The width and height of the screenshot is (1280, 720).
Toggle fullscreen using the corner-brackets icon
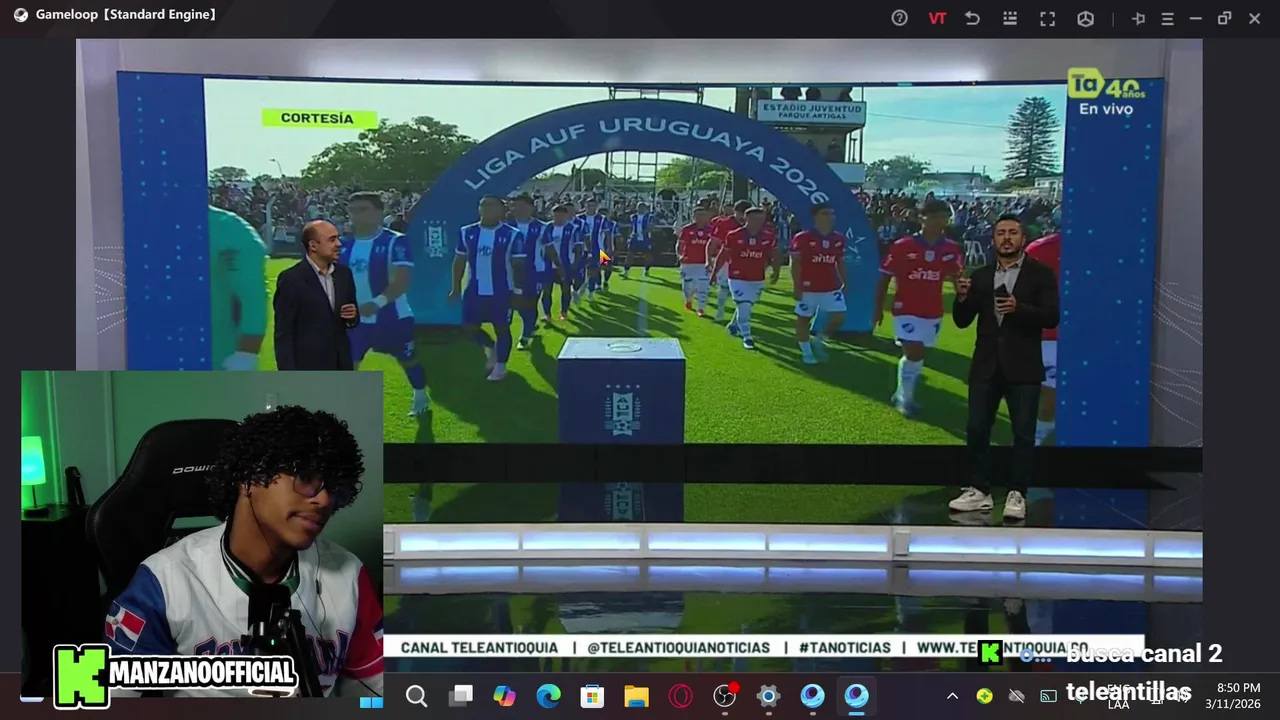1047,18
